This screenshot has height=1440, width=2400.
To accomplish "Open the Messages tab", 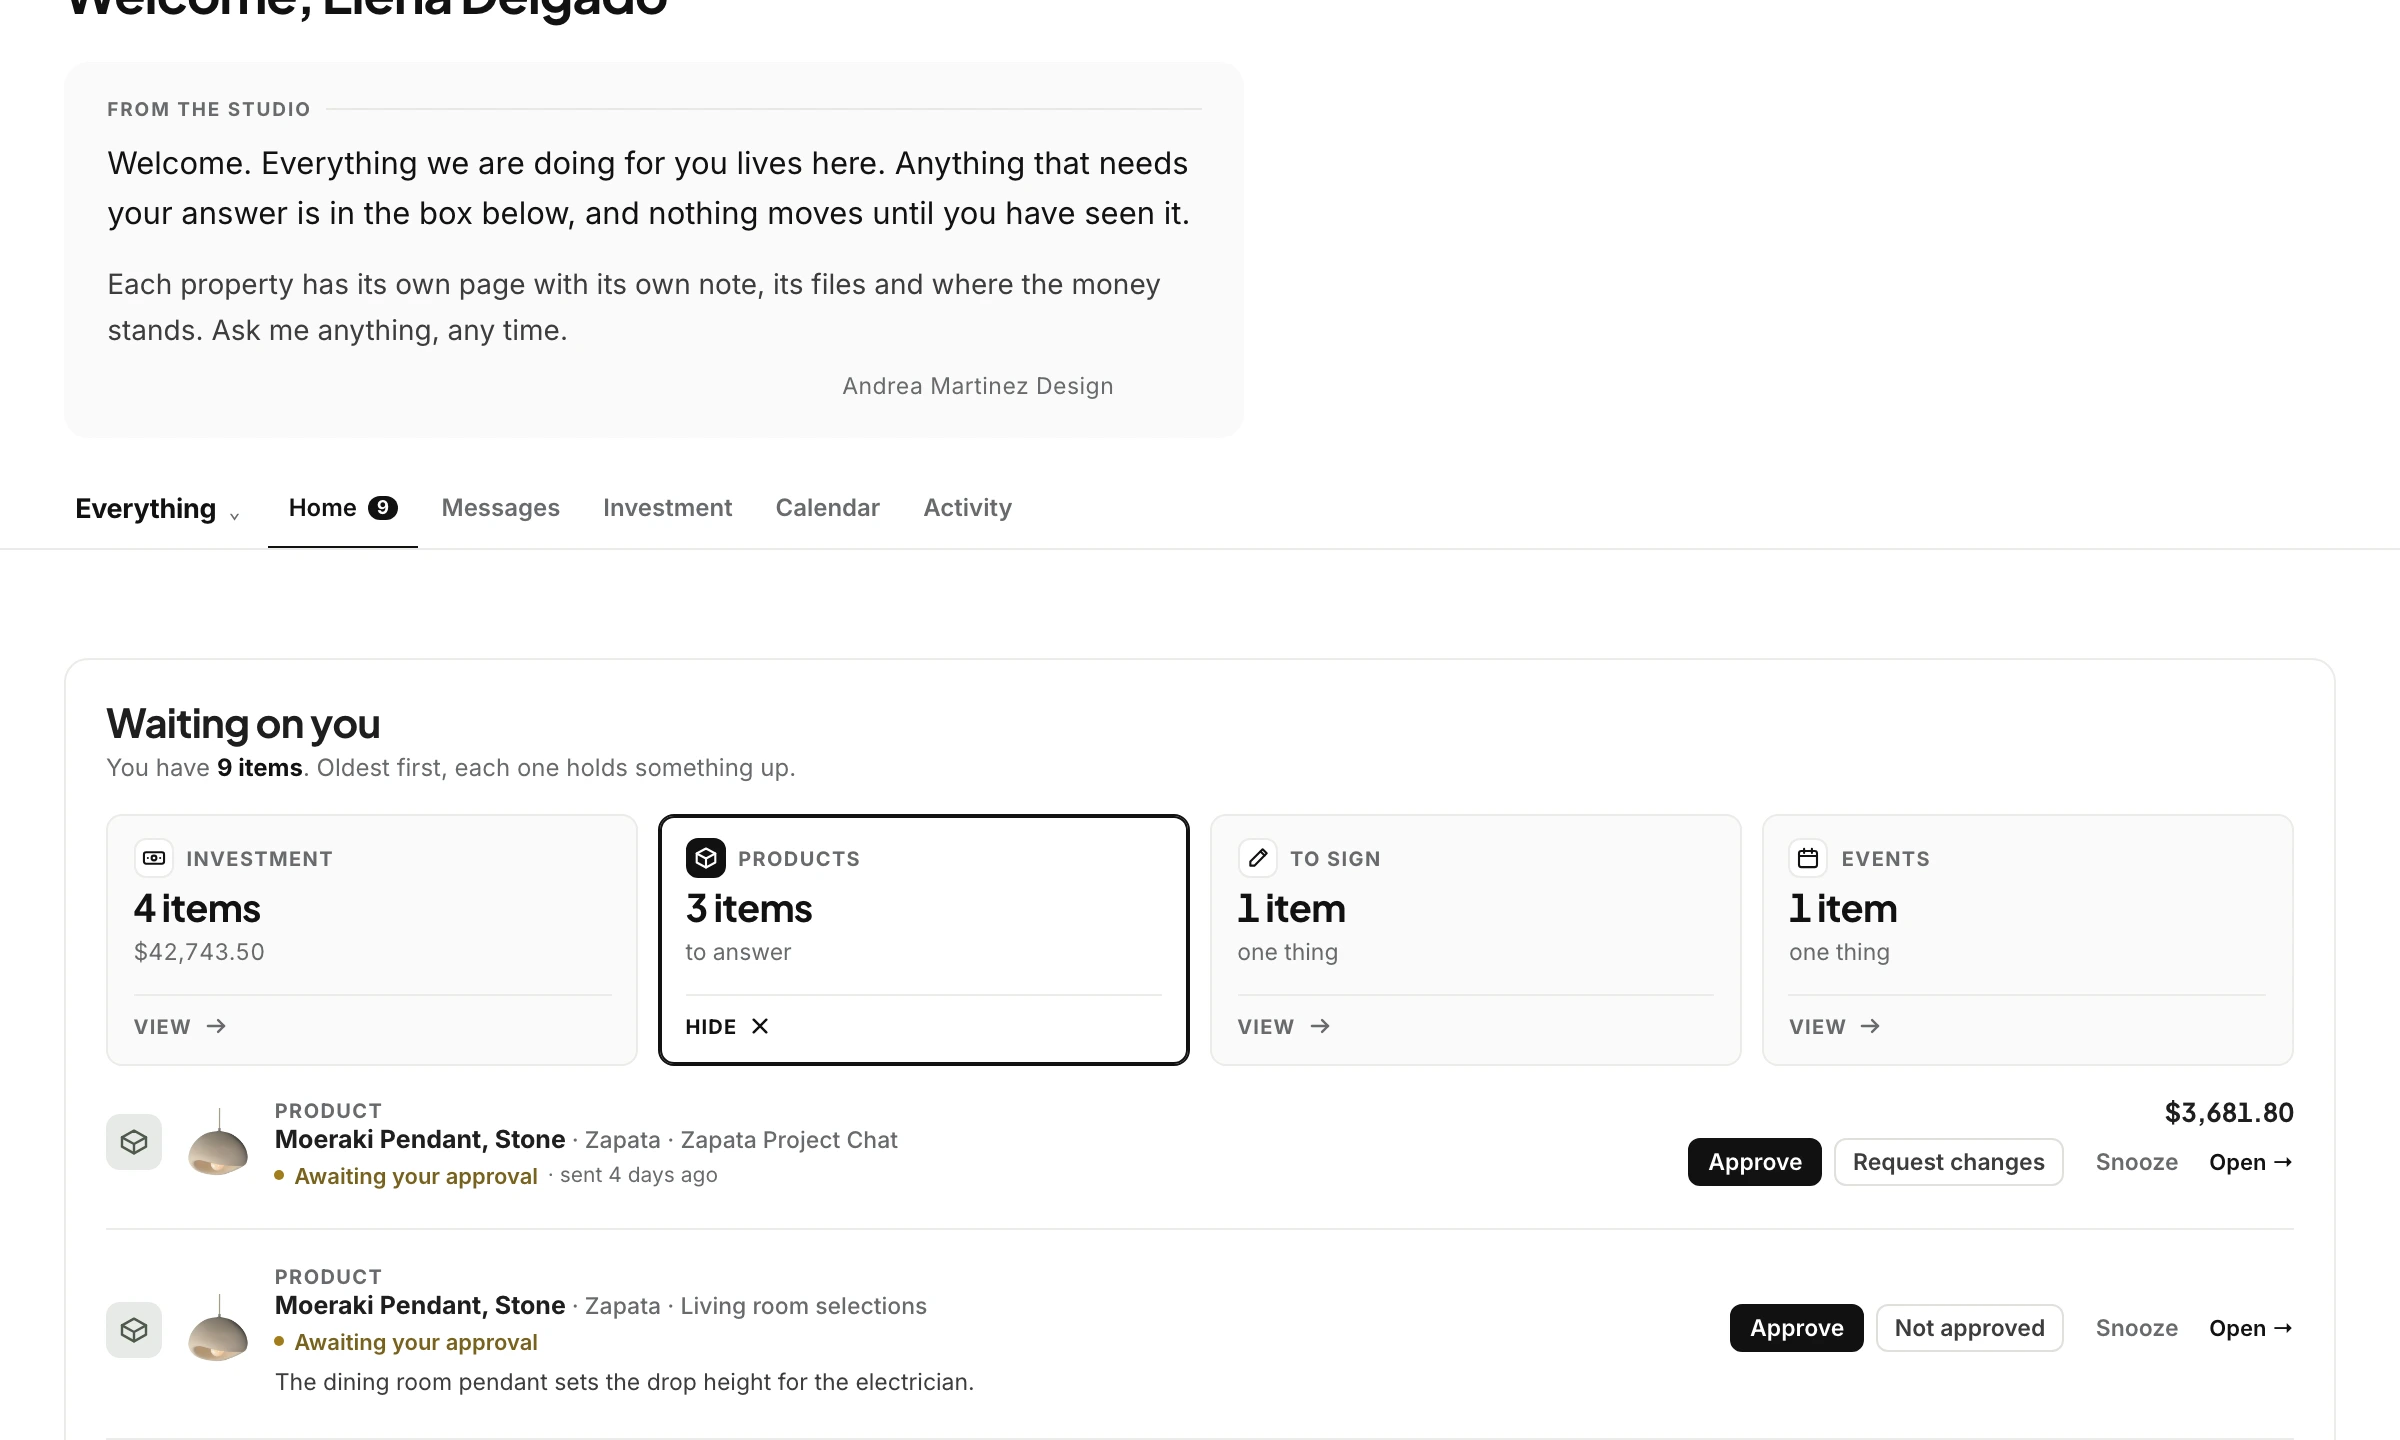I will click(x=500, y=508).
